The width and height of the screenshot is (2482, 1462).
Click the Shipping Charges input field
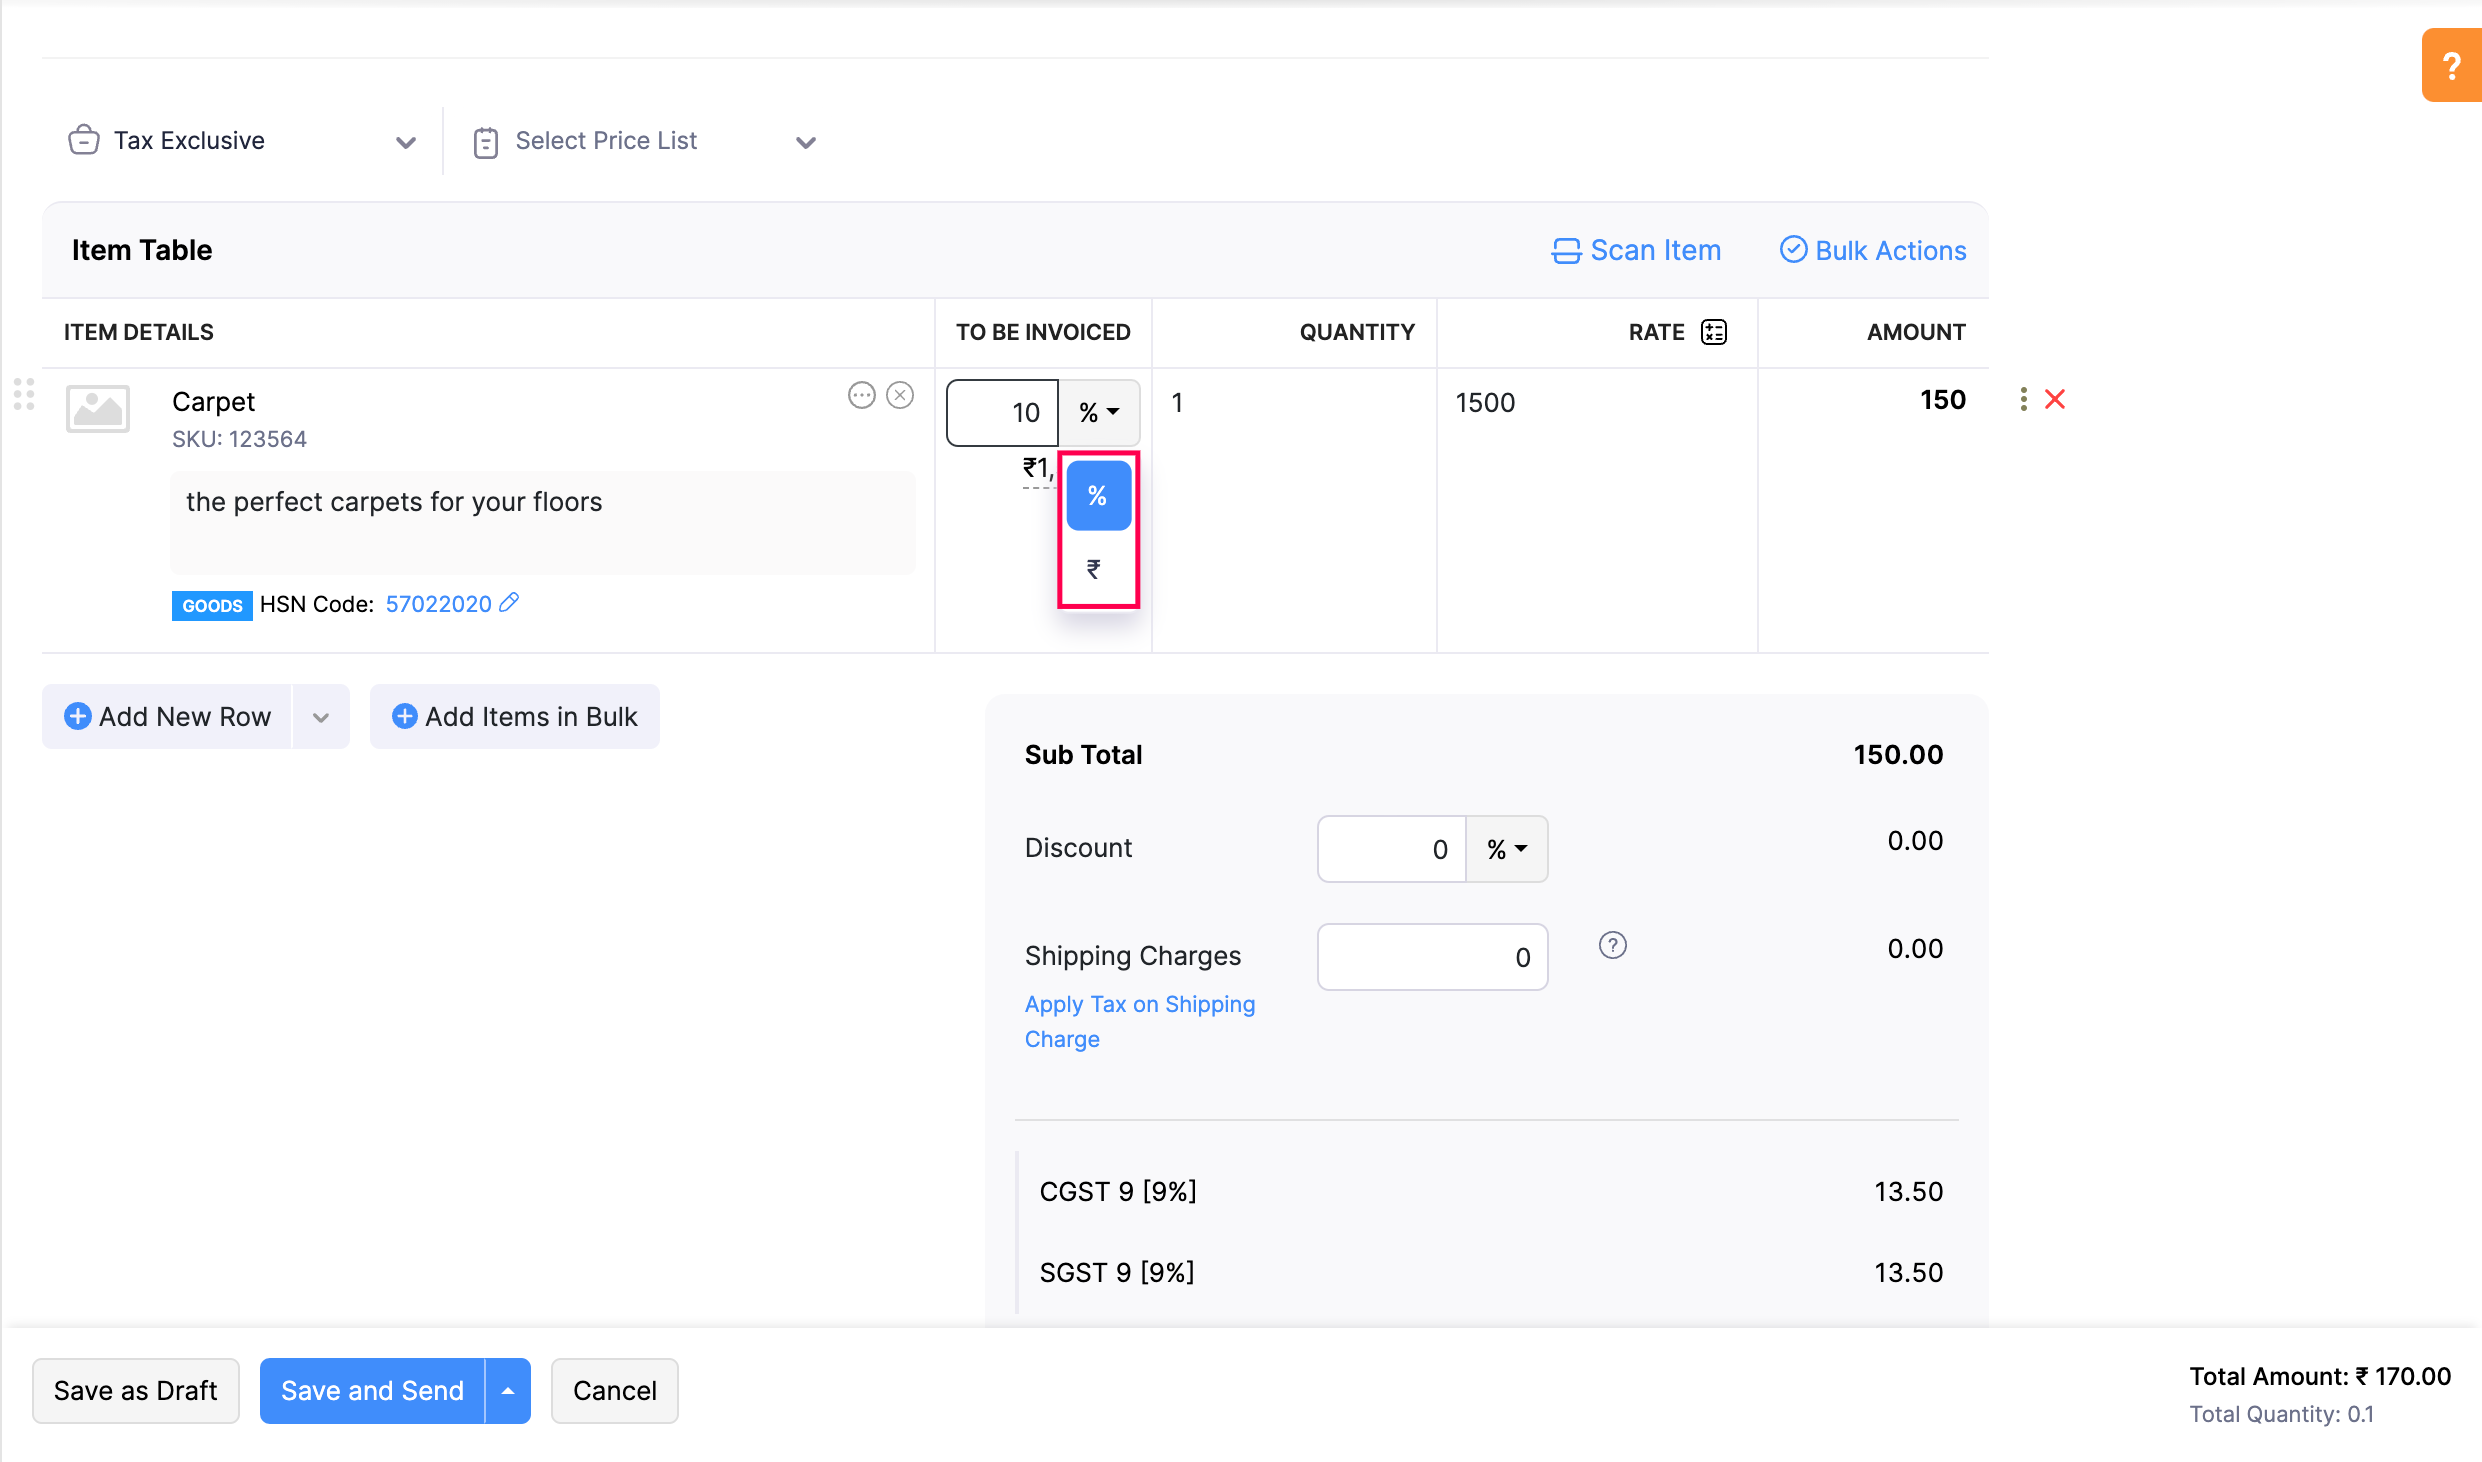[1431, 957]
